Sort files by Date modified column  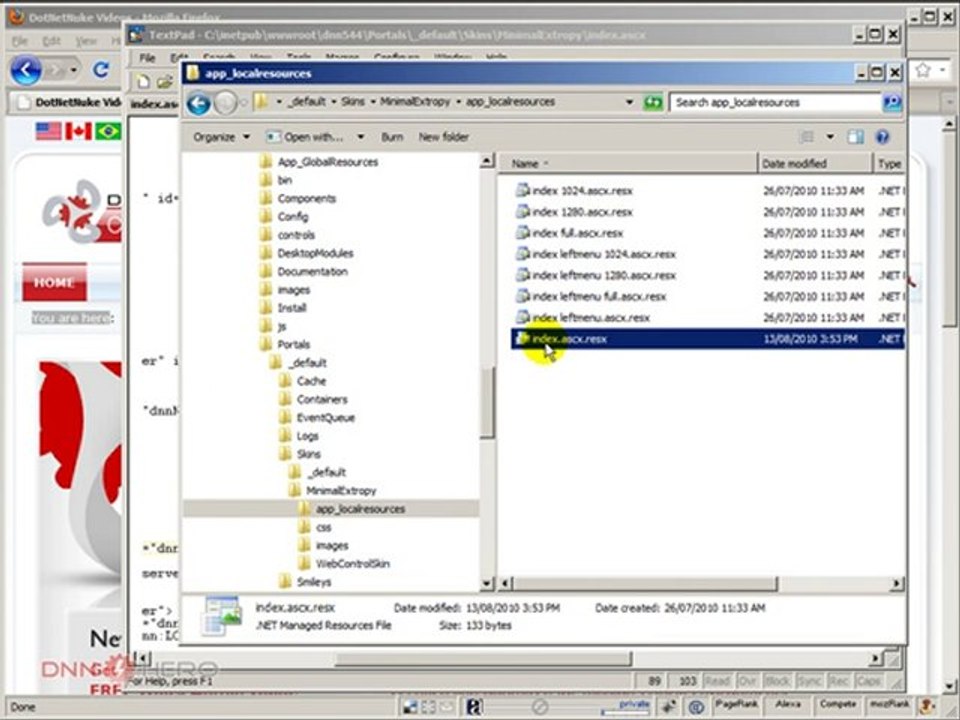(814, 163)
